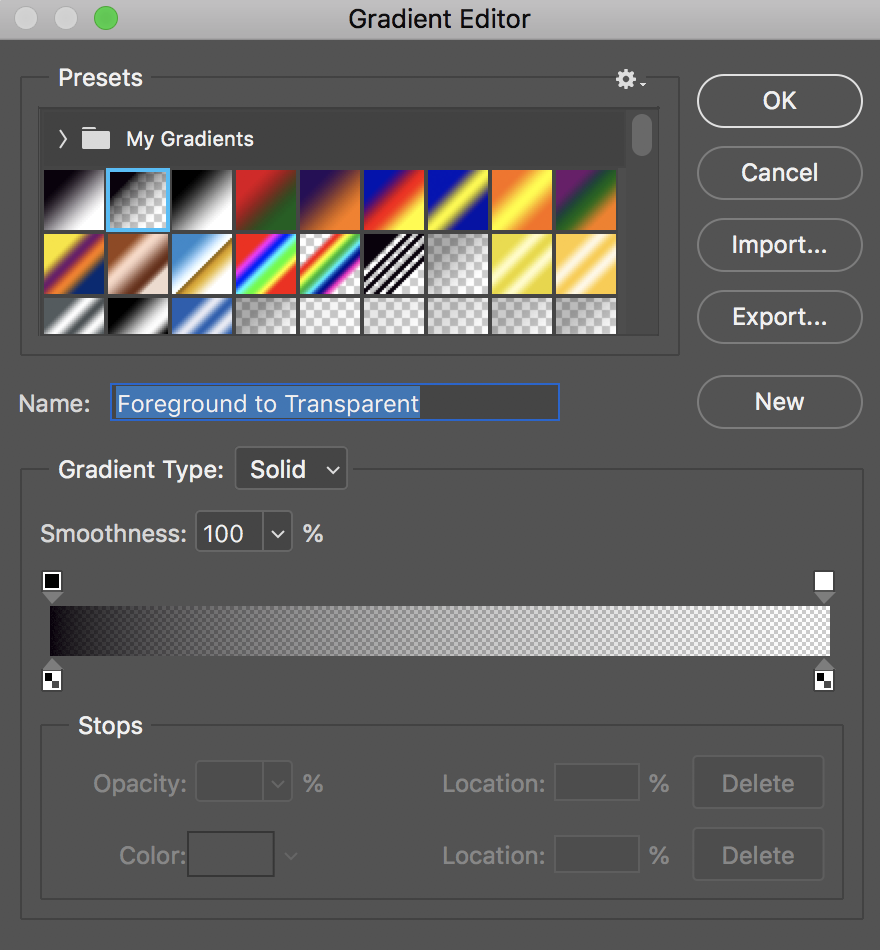
Task: Select the copper gradient preset
Action: [x=137, y=265]
